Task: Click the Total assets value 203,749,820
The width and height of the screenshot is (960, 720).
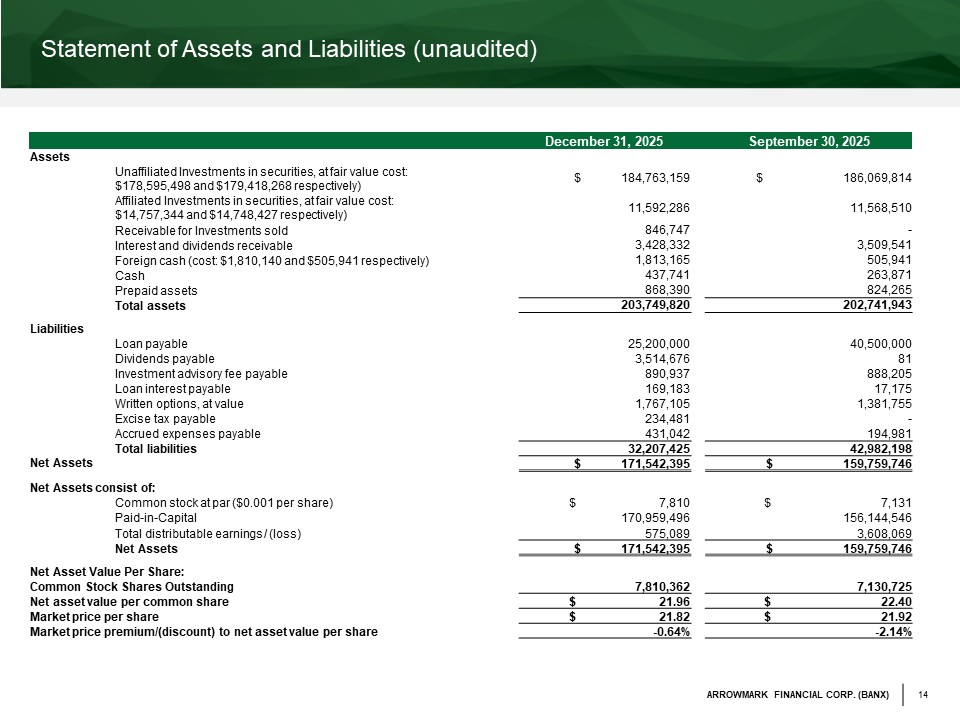Action: [x=651, y=305]
